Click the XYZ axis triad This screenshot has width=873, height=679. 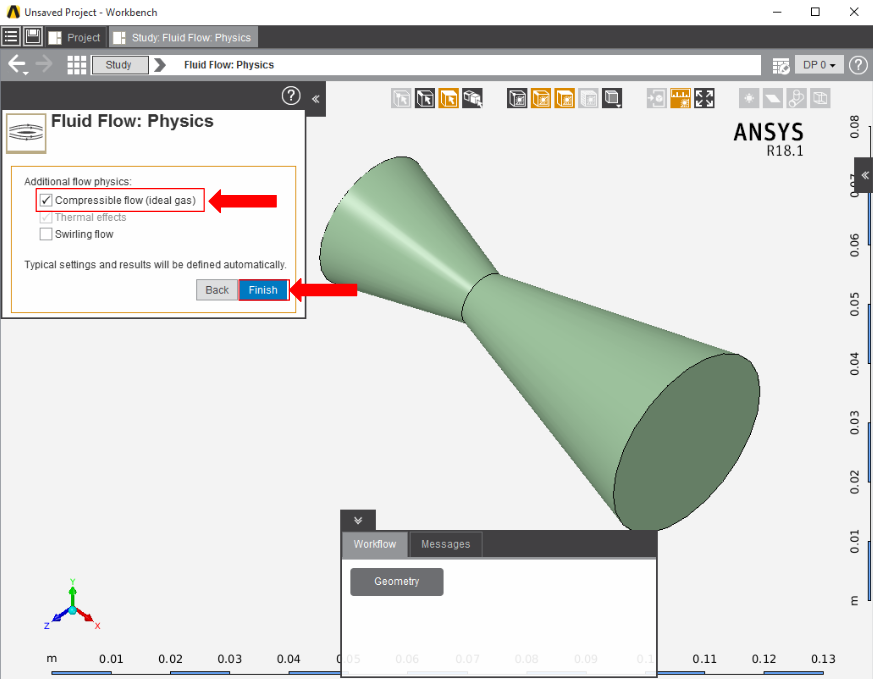pos(72,606)
